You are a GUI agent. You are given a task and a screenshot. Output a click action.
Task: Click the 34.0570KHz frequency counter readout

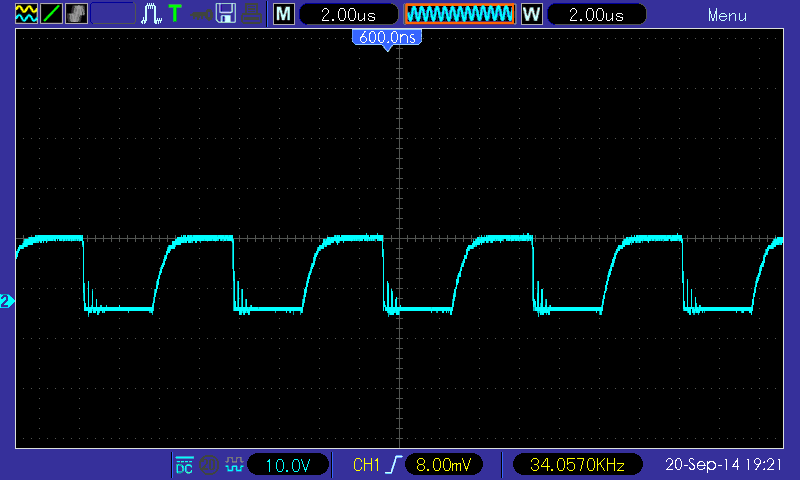(577, 465)
